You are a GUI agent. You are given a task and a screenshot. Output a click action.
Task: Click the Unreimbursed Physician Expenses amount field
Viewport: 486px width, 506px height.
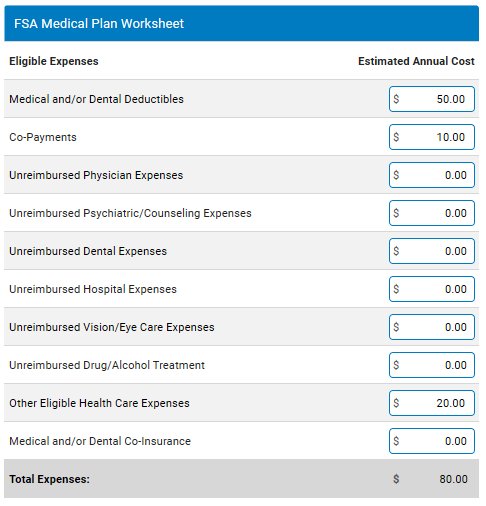(432, 175)
